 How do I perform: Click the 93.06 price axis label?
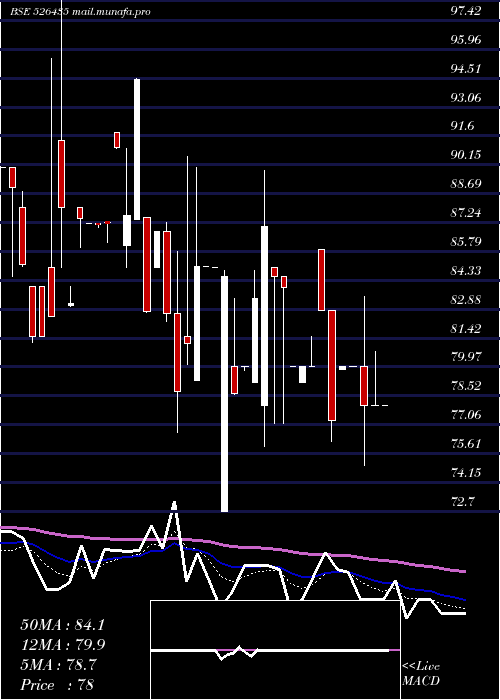click(x=466, y=98)
